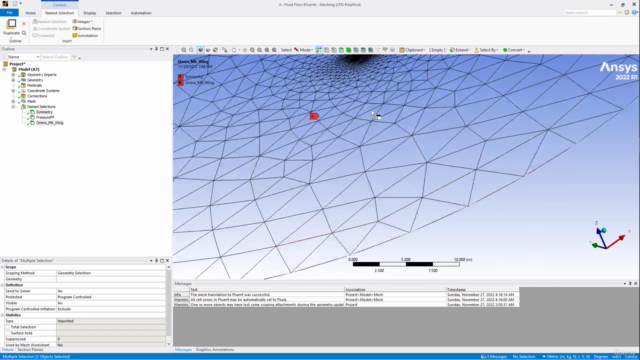Click the red Delete X icon
Image resolution: width=640 pixels, height=360 pixels.
click(24, 24)
